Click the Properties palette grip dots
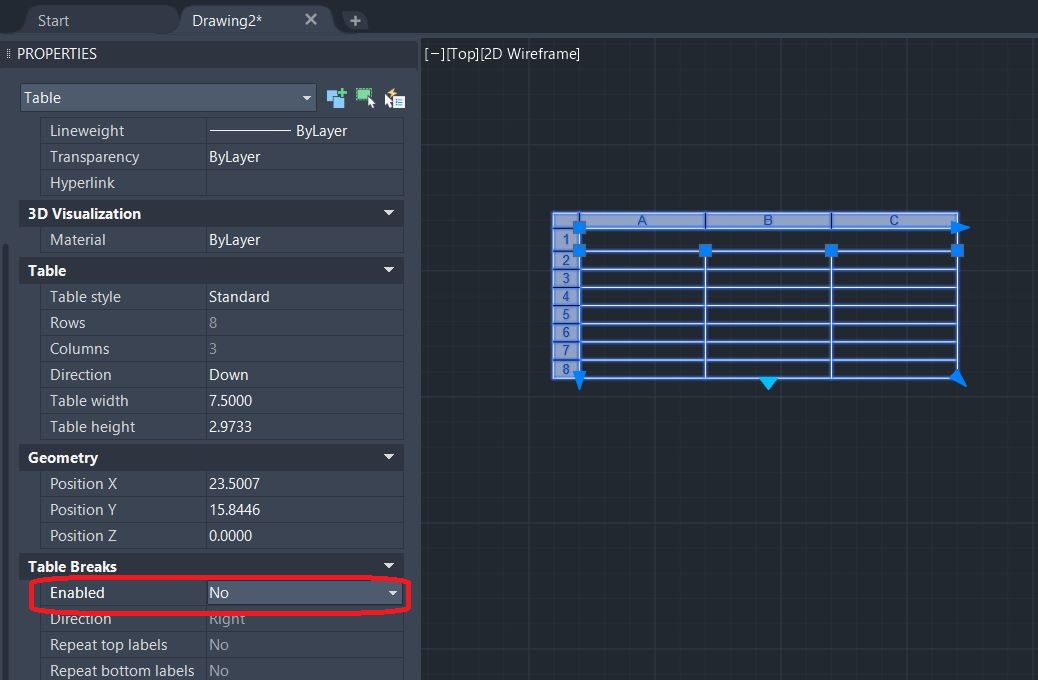The height and width of the screenshot is (680, 1038). click(7, 54)
